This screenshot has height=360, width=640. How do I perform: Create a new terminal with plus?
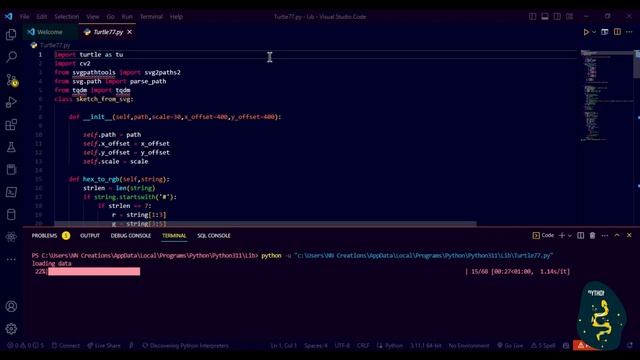pyautogui.click(x=562, y=236)
